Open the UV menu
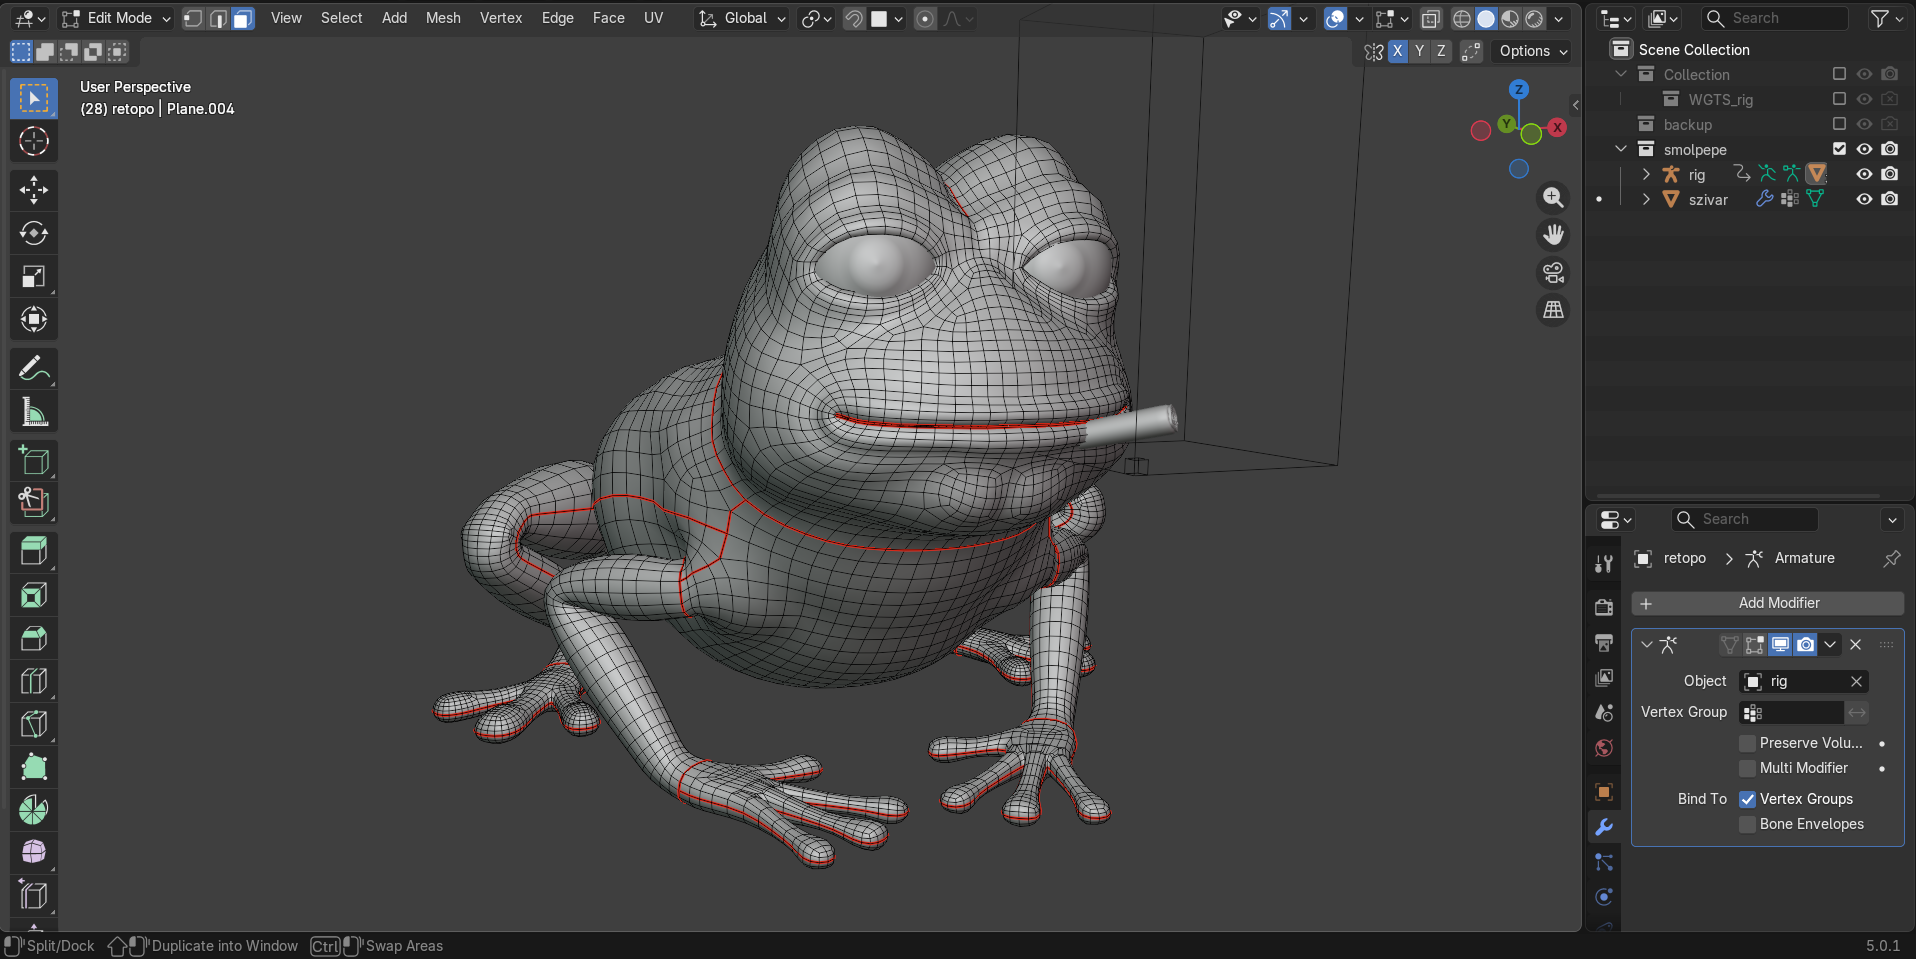1916x959 pixels. tap(653, 18)
